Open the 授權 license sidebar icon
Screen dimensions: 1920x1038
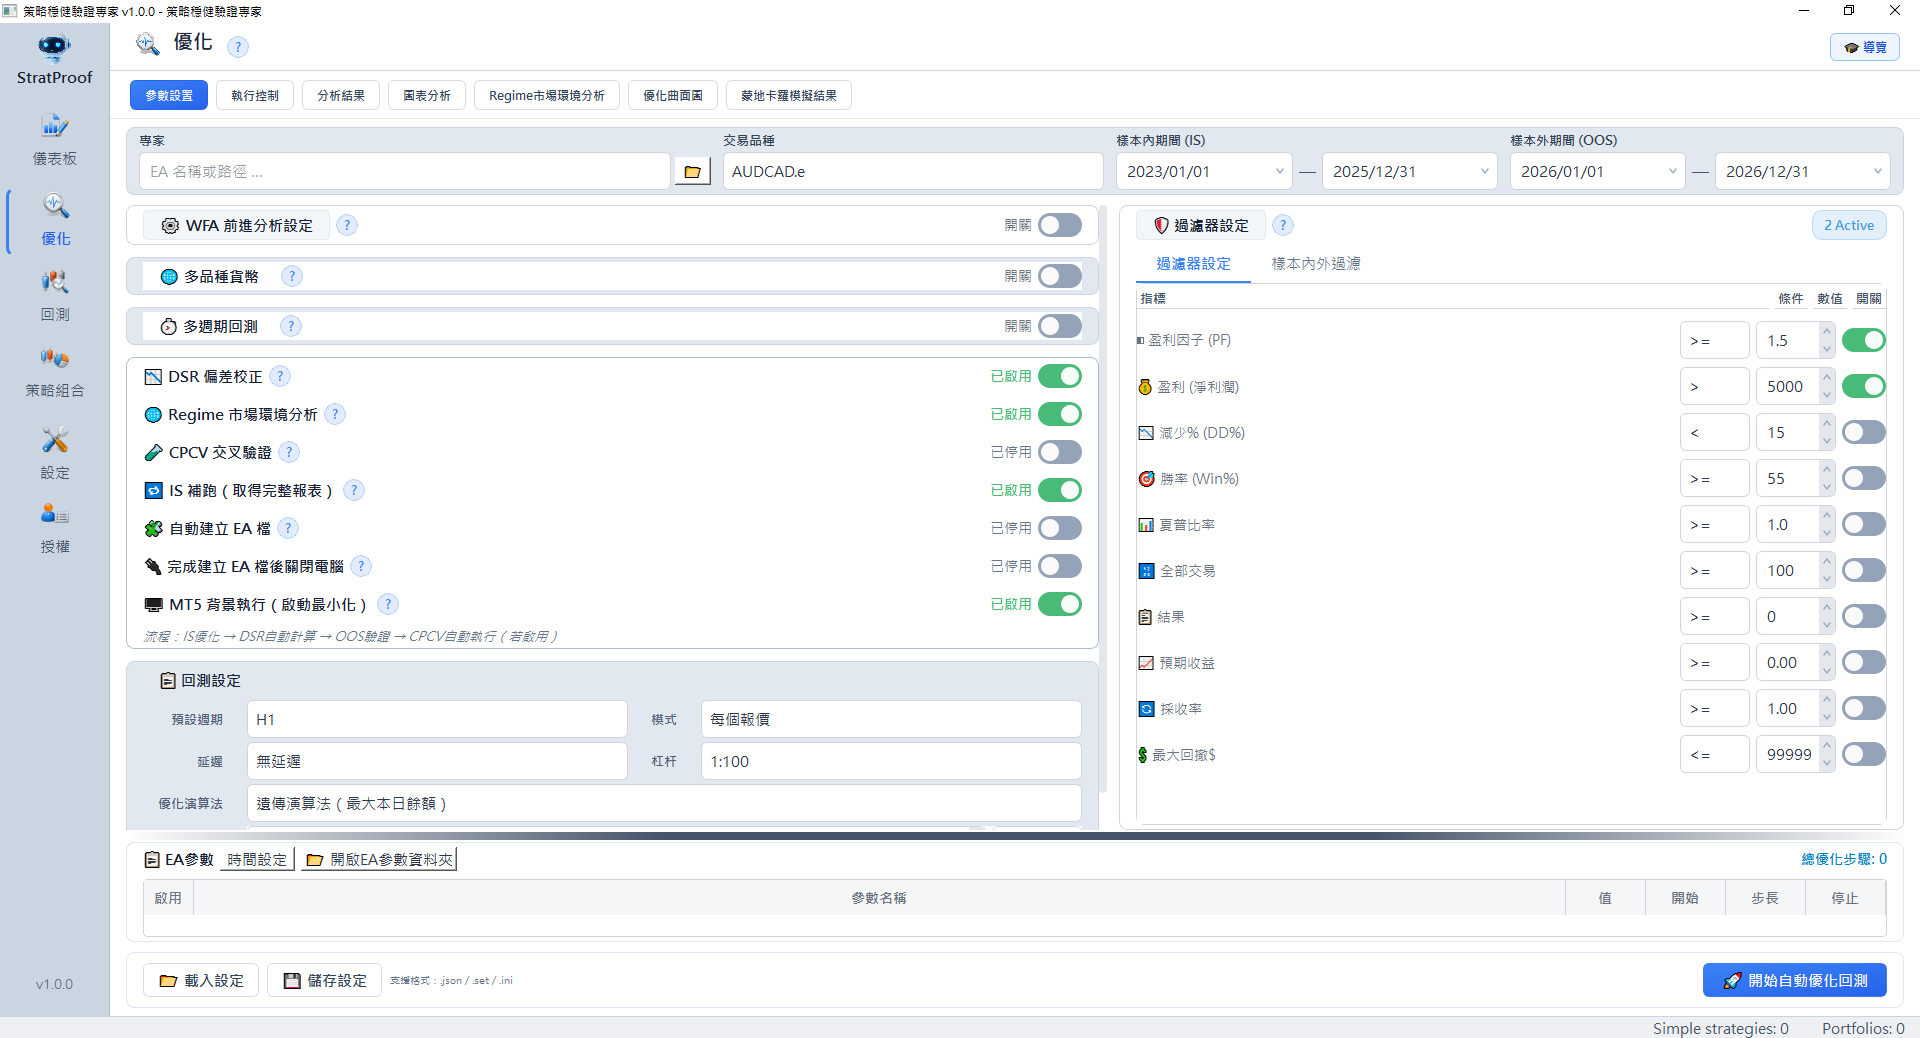pos(55,514)
